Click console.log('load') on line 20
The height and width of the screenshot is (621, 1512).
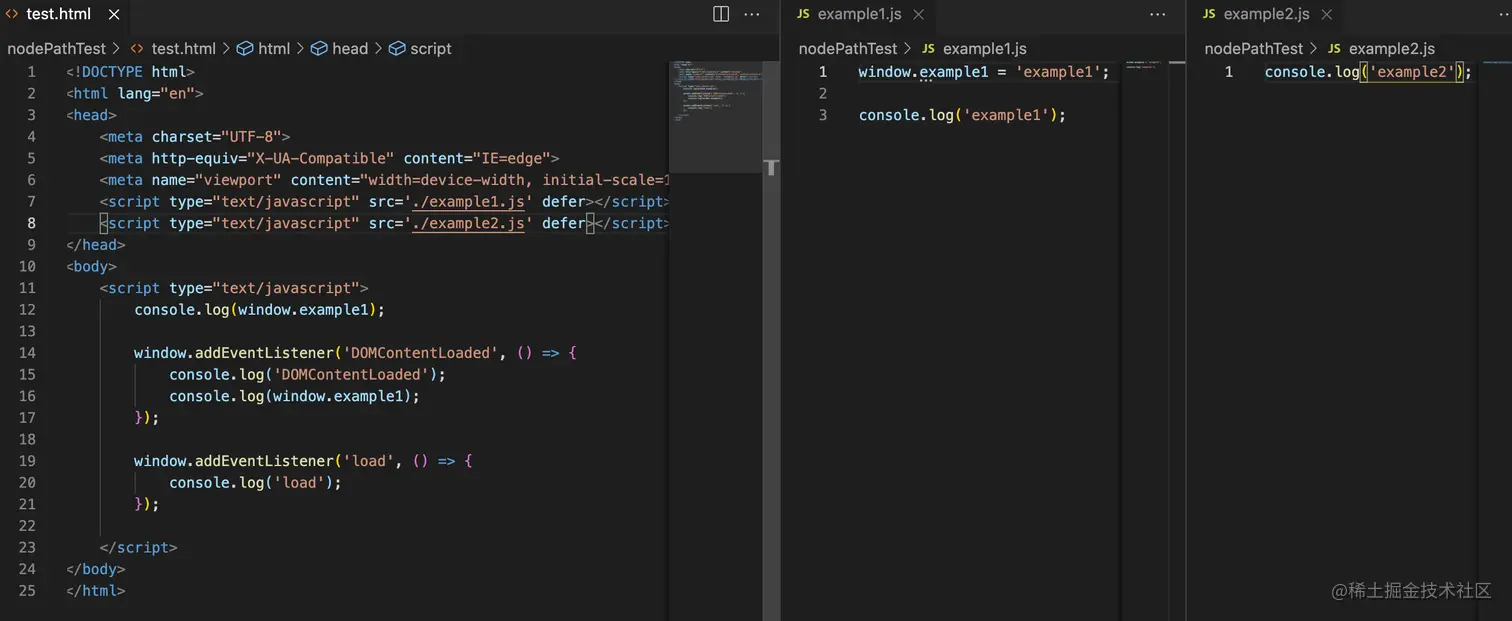tap(255, 483)
